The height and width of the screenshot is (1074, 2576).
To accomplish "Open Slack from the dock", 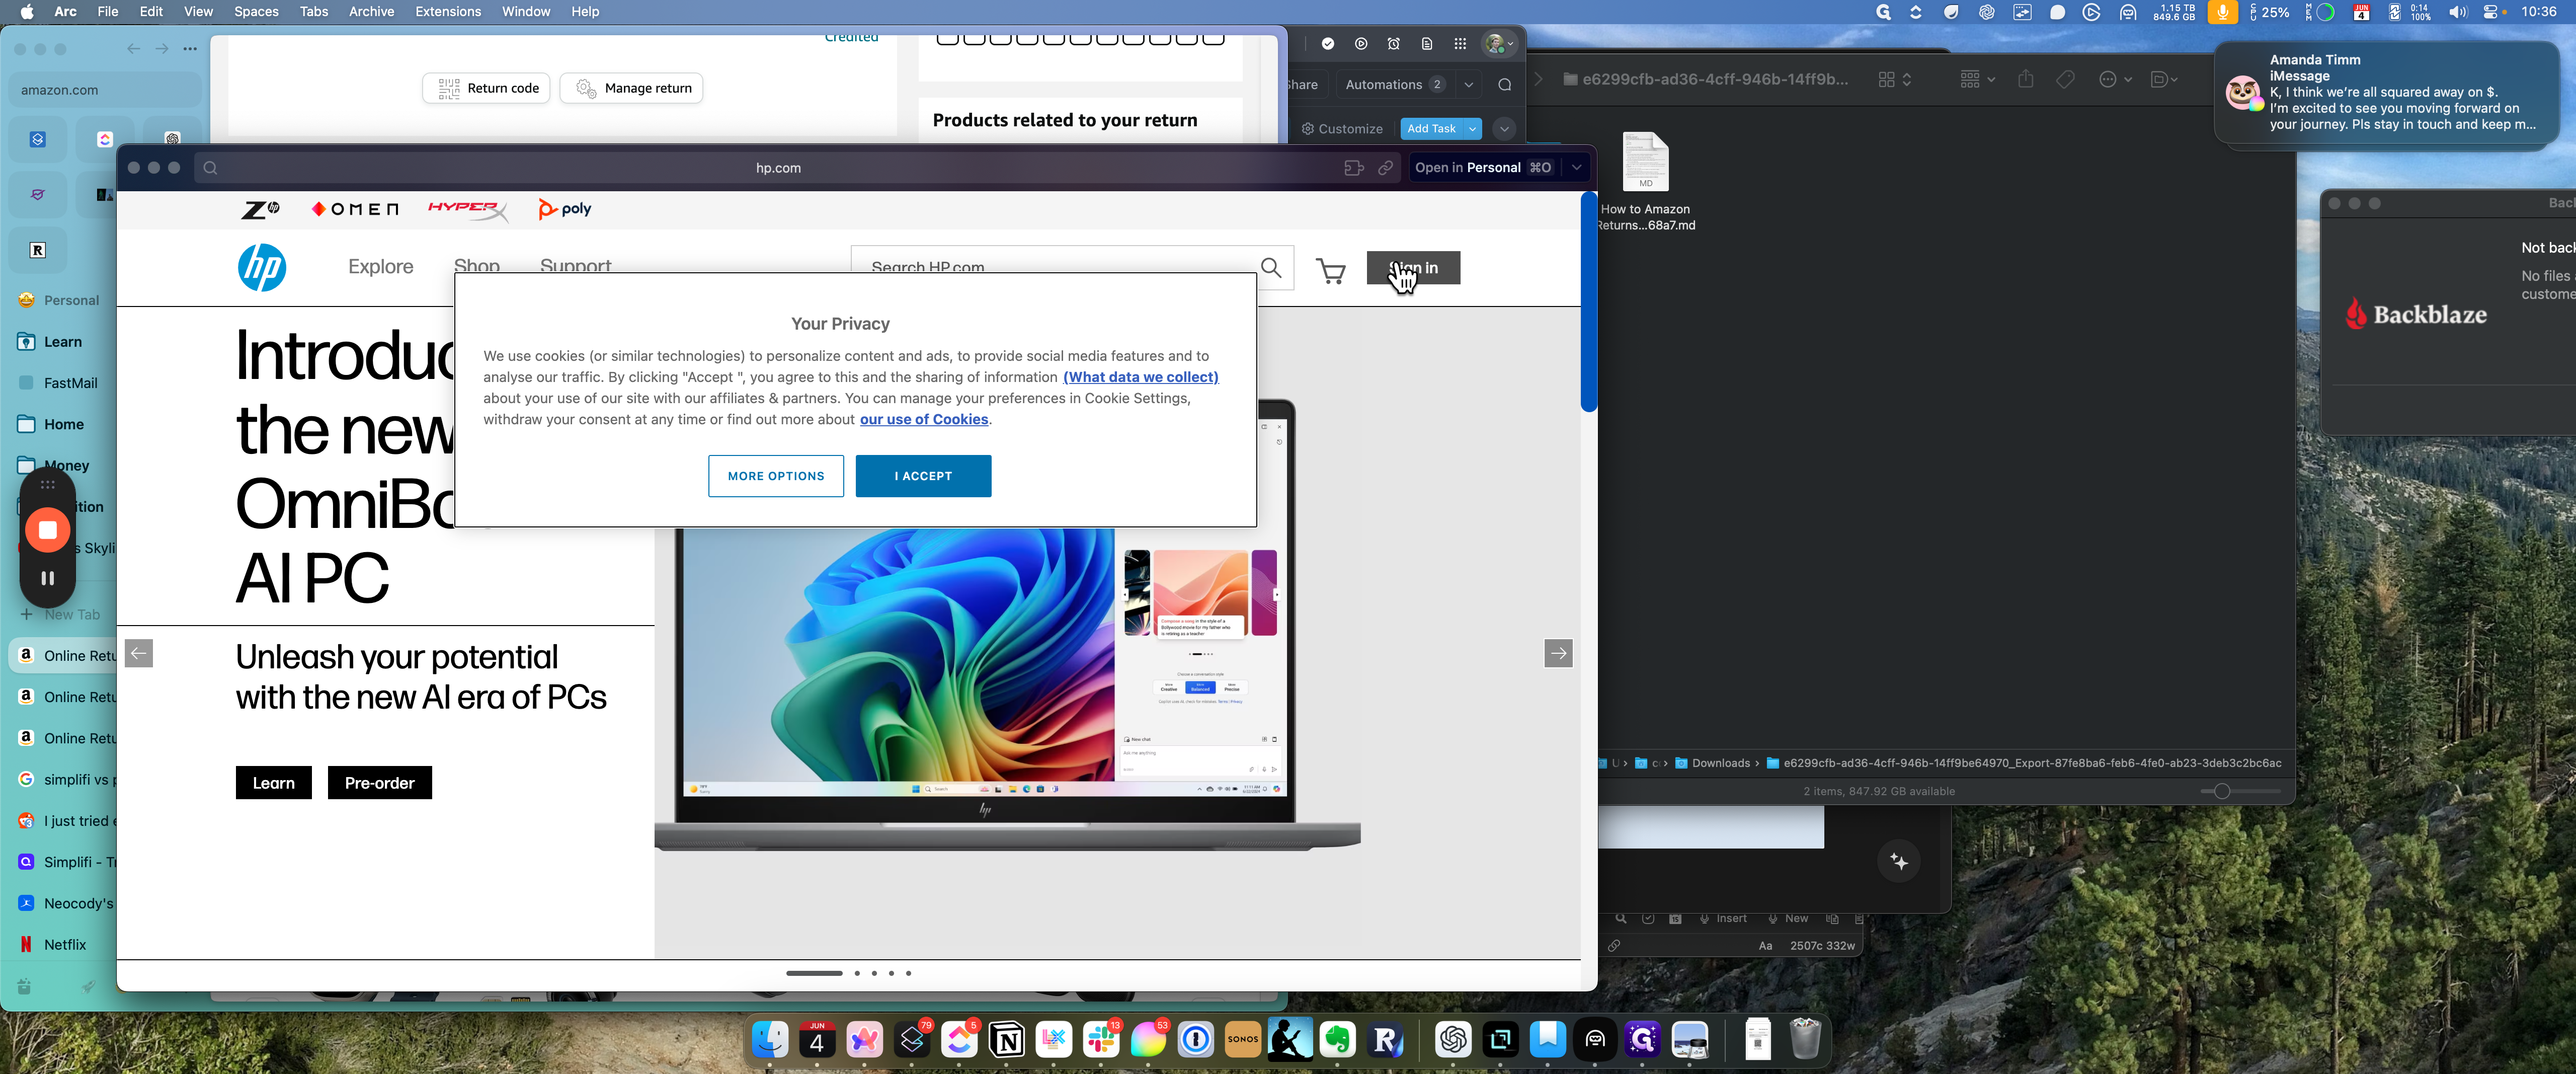I will (1101, 1040).
